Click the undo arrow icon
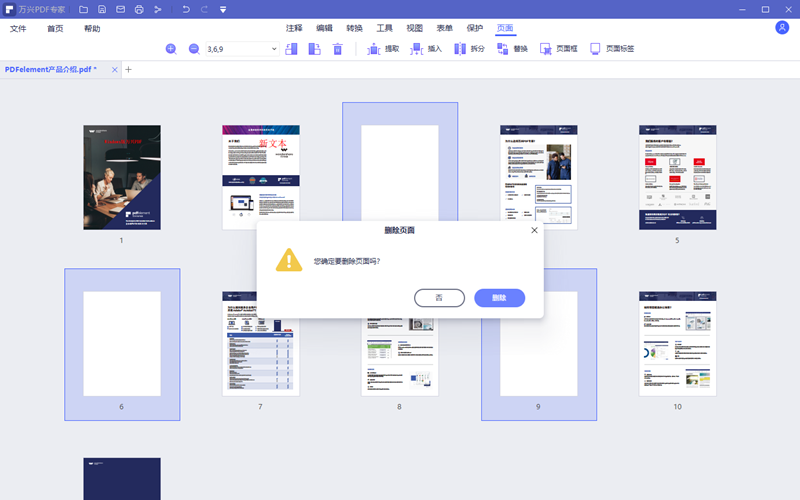Image resolution: width=800 pixels, height=500 pixels. (186, 9)
